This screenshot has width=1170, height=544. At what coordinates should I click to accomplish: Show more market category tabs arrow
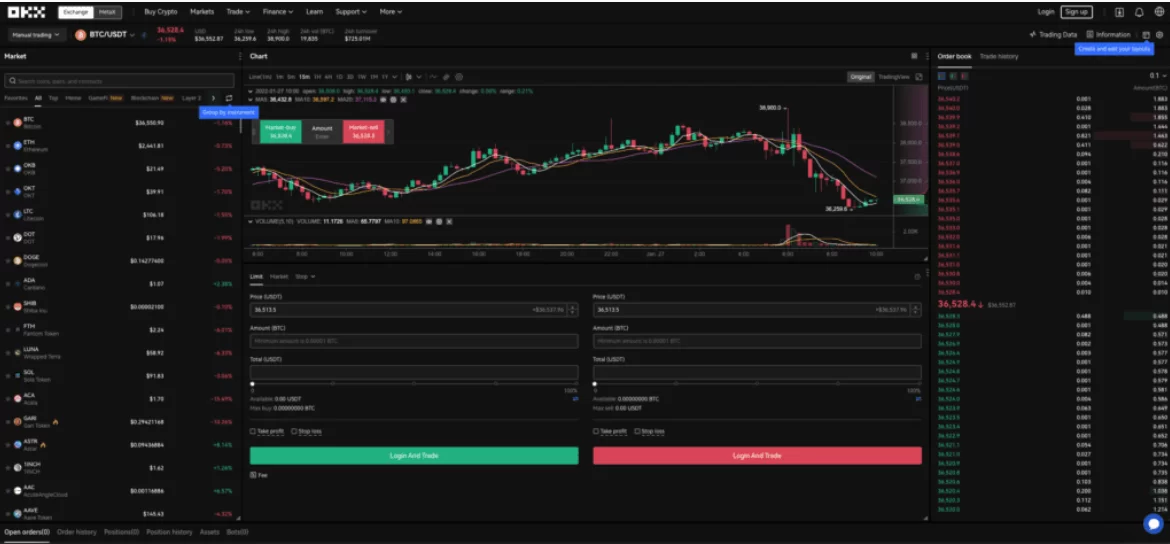[213, 98]
